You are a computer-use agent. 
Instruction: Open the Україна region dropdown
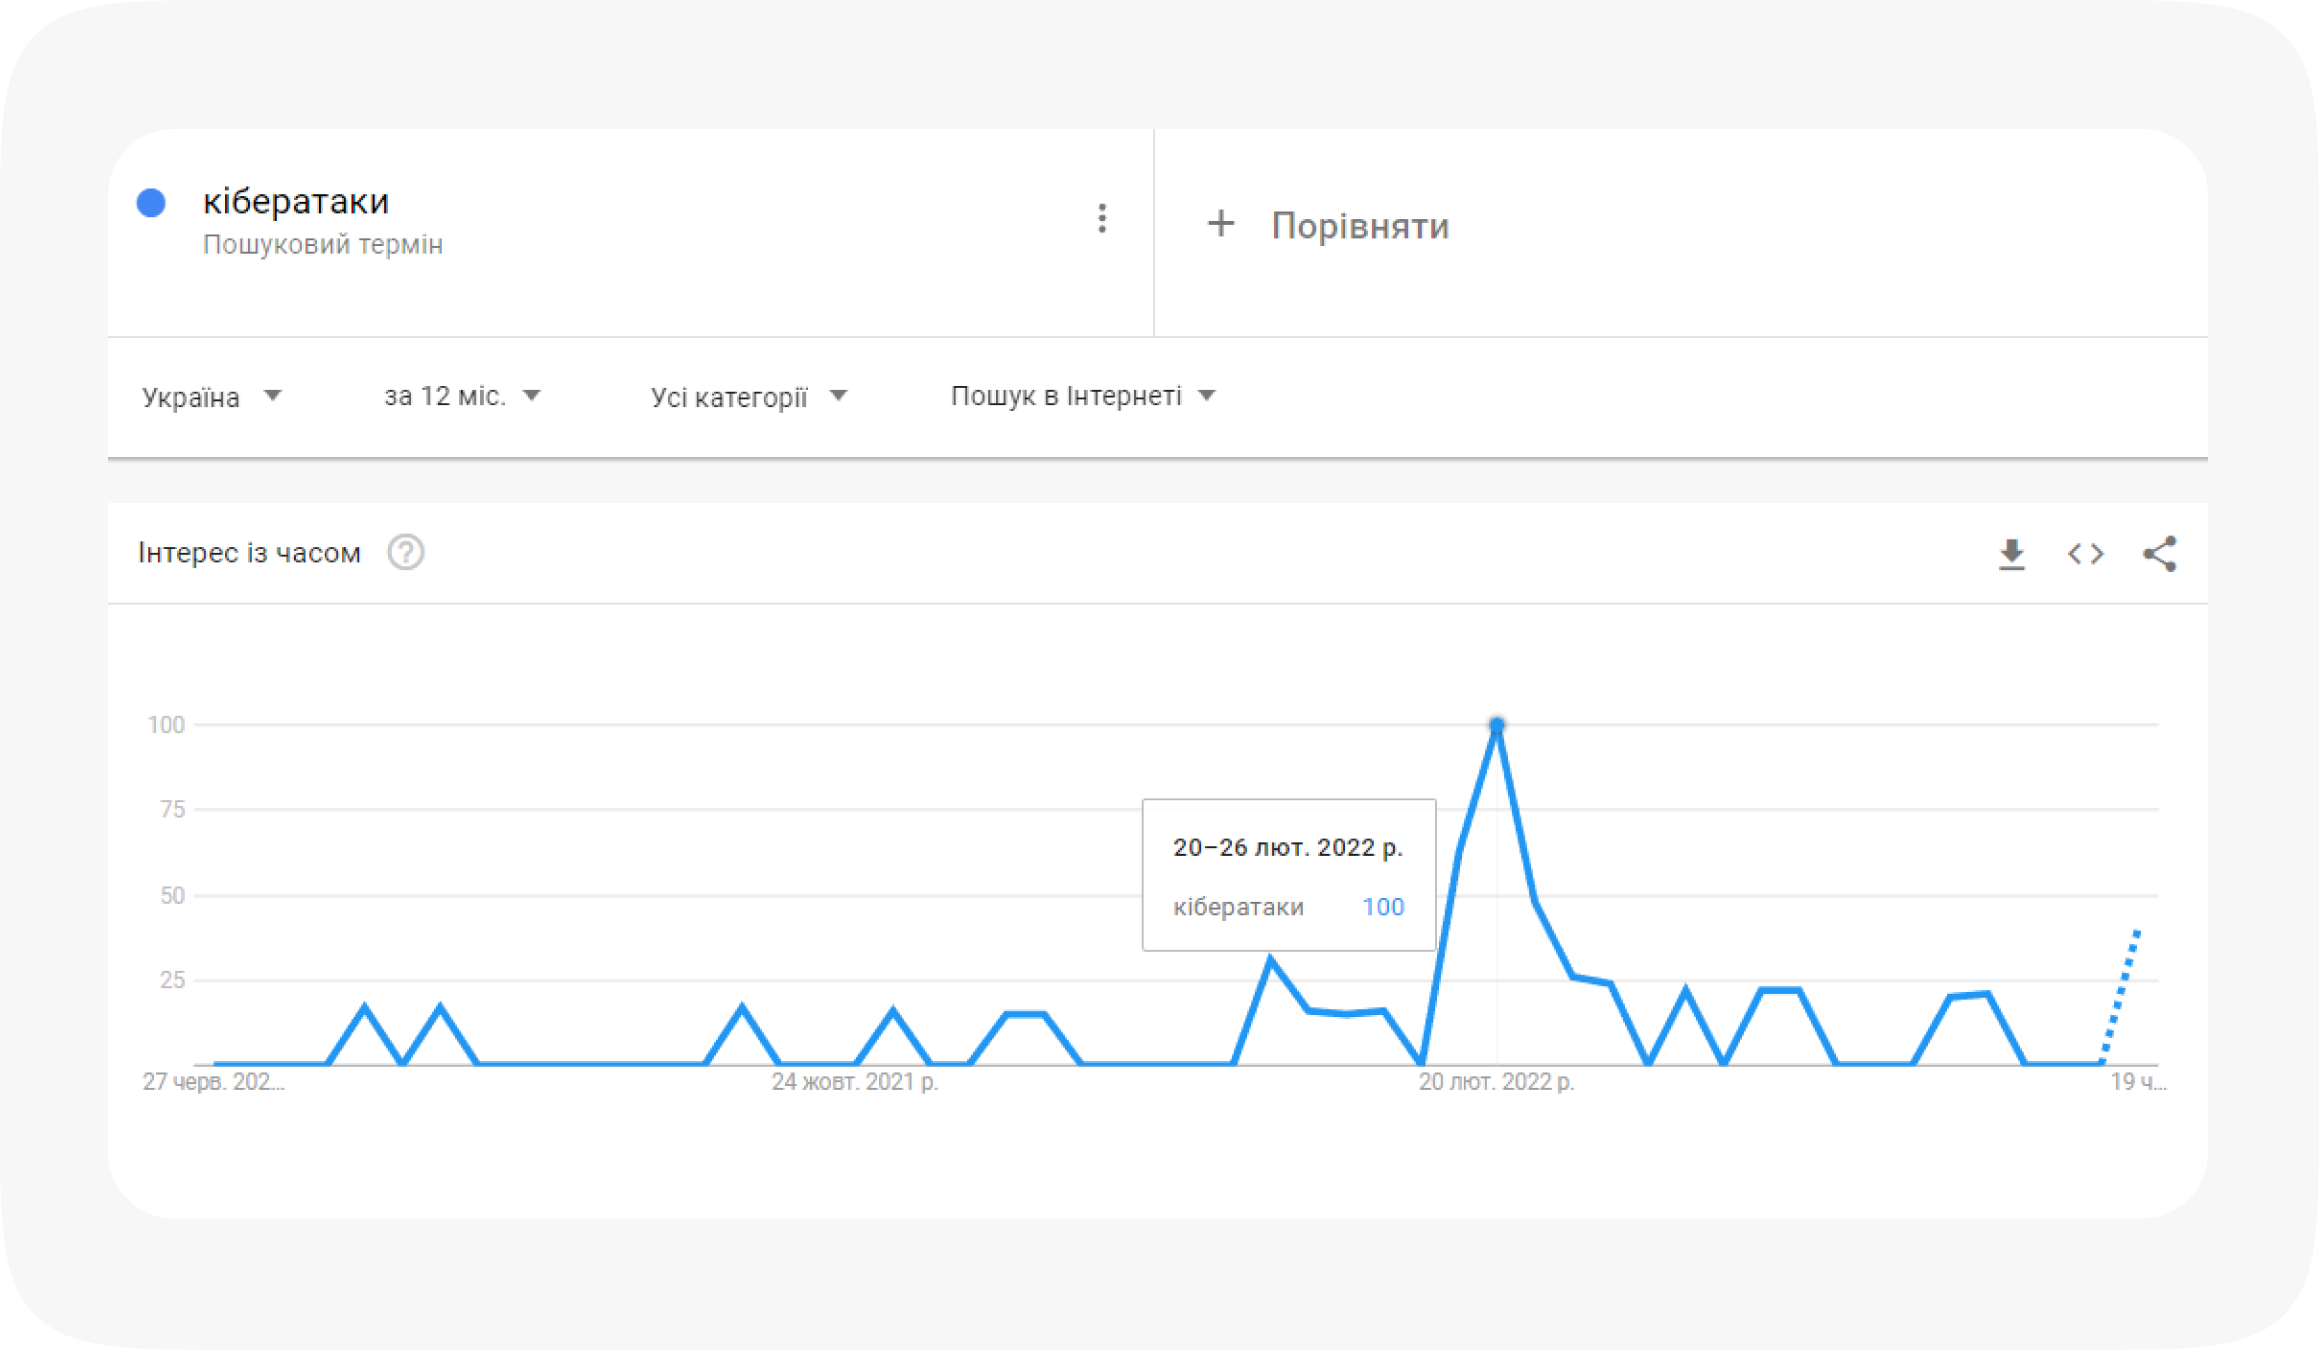click(x=212, y=397)
